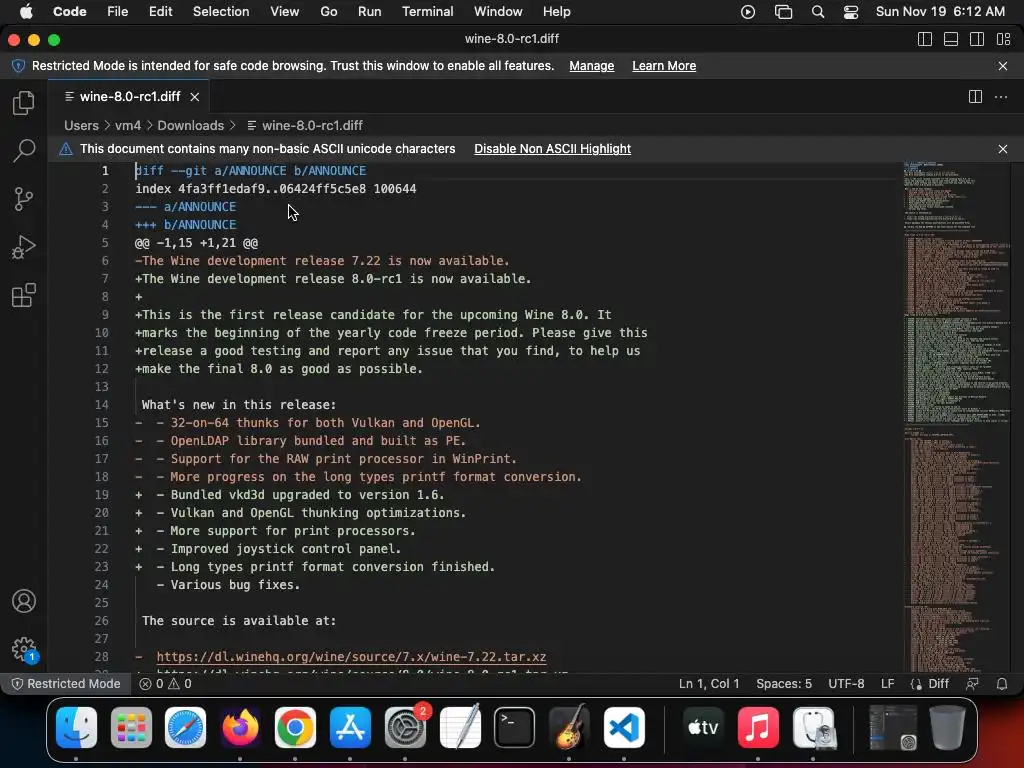Open System Settings from the Dock
The image size is (1024, 768).
(x=405, y=727)
